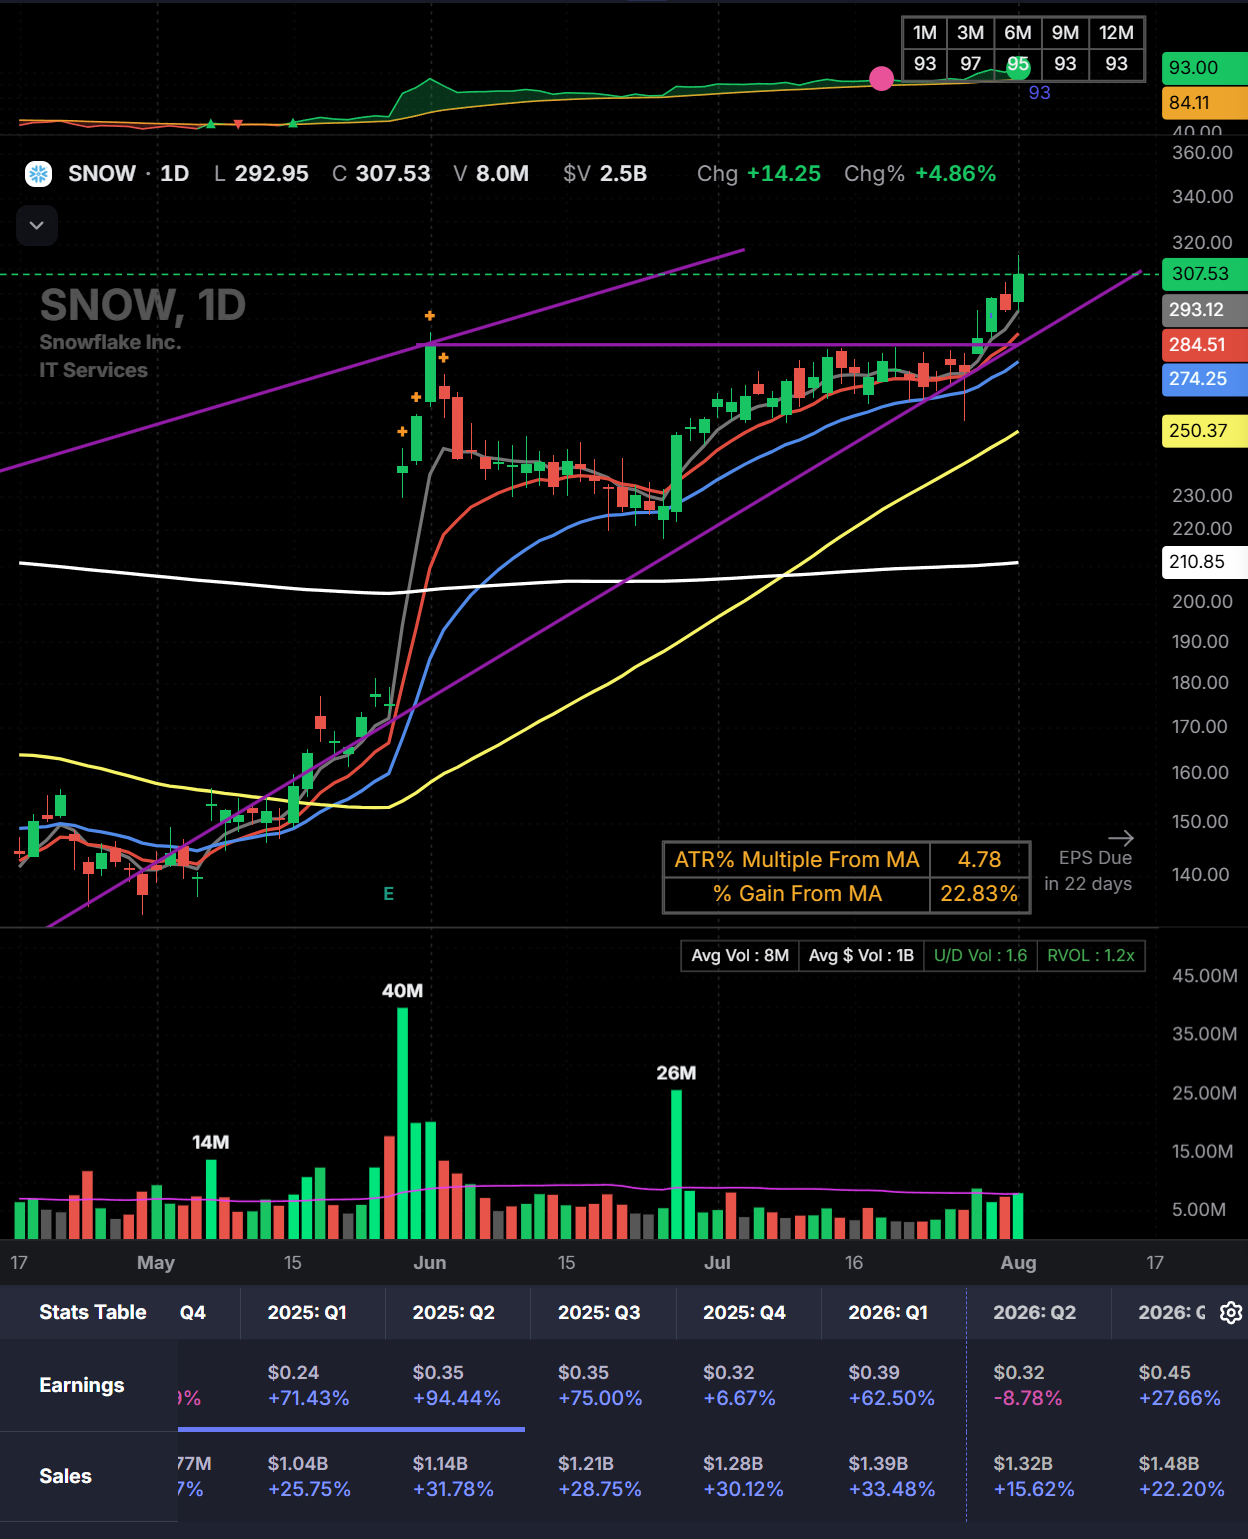The width and height of the screenshot is (1248, 1539).
Task: Collapse the indicator legend chevron button
Action: click(37, 226)
